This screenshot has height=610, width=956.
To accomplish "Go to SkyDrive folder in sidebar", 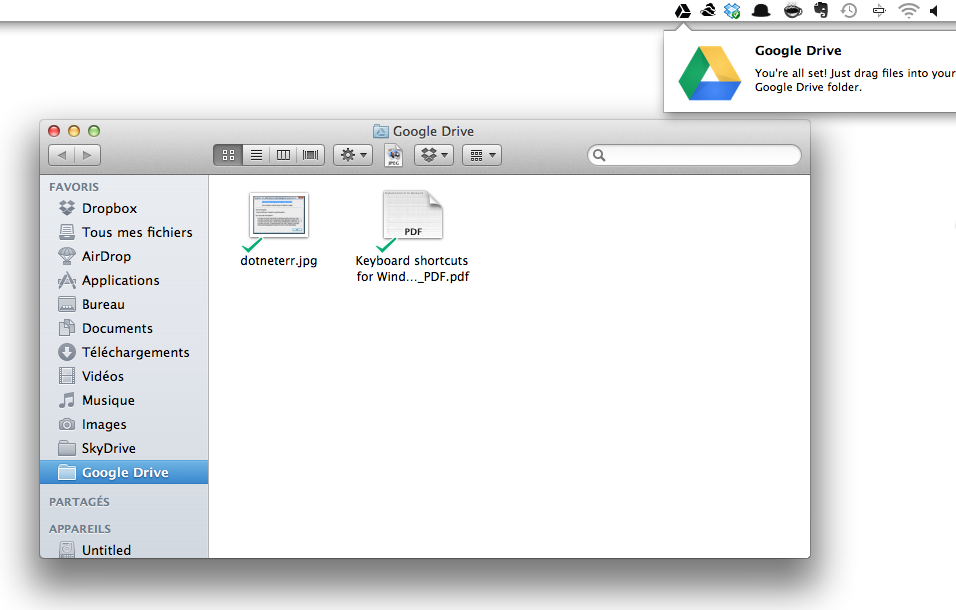I will (x=108, y=448).
